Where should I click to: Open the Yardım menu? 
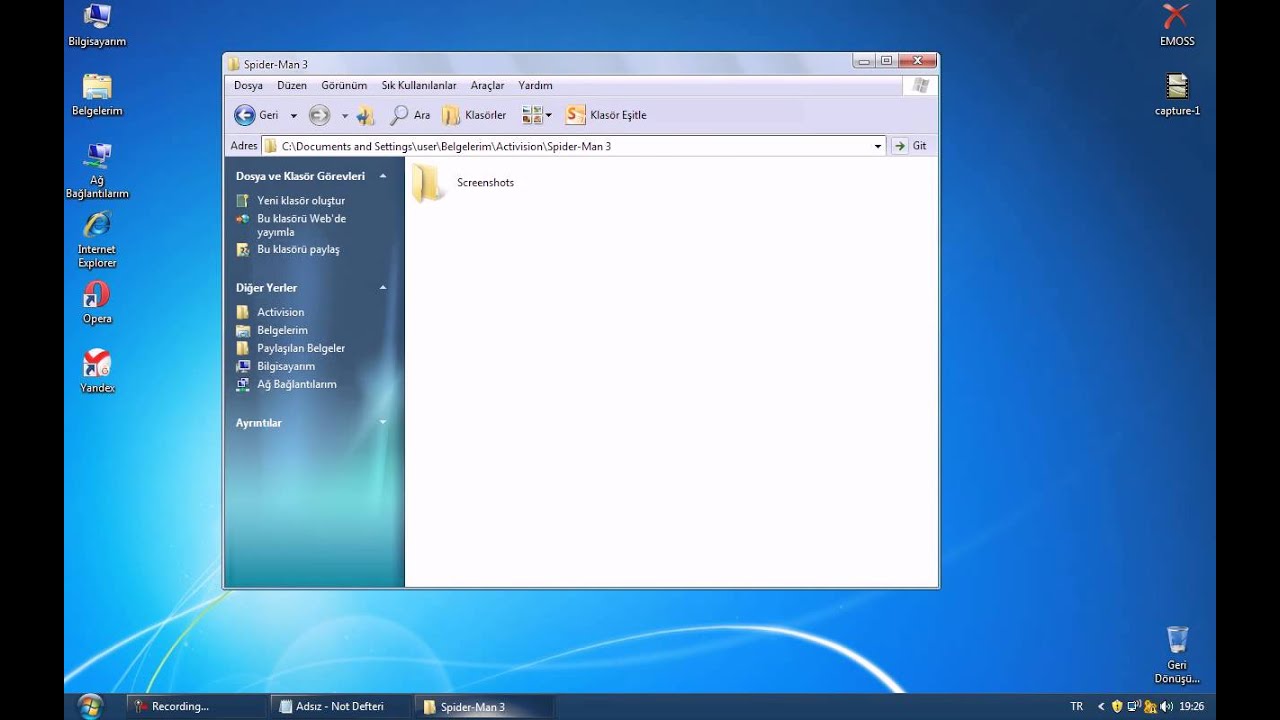[x=535, y=86]
